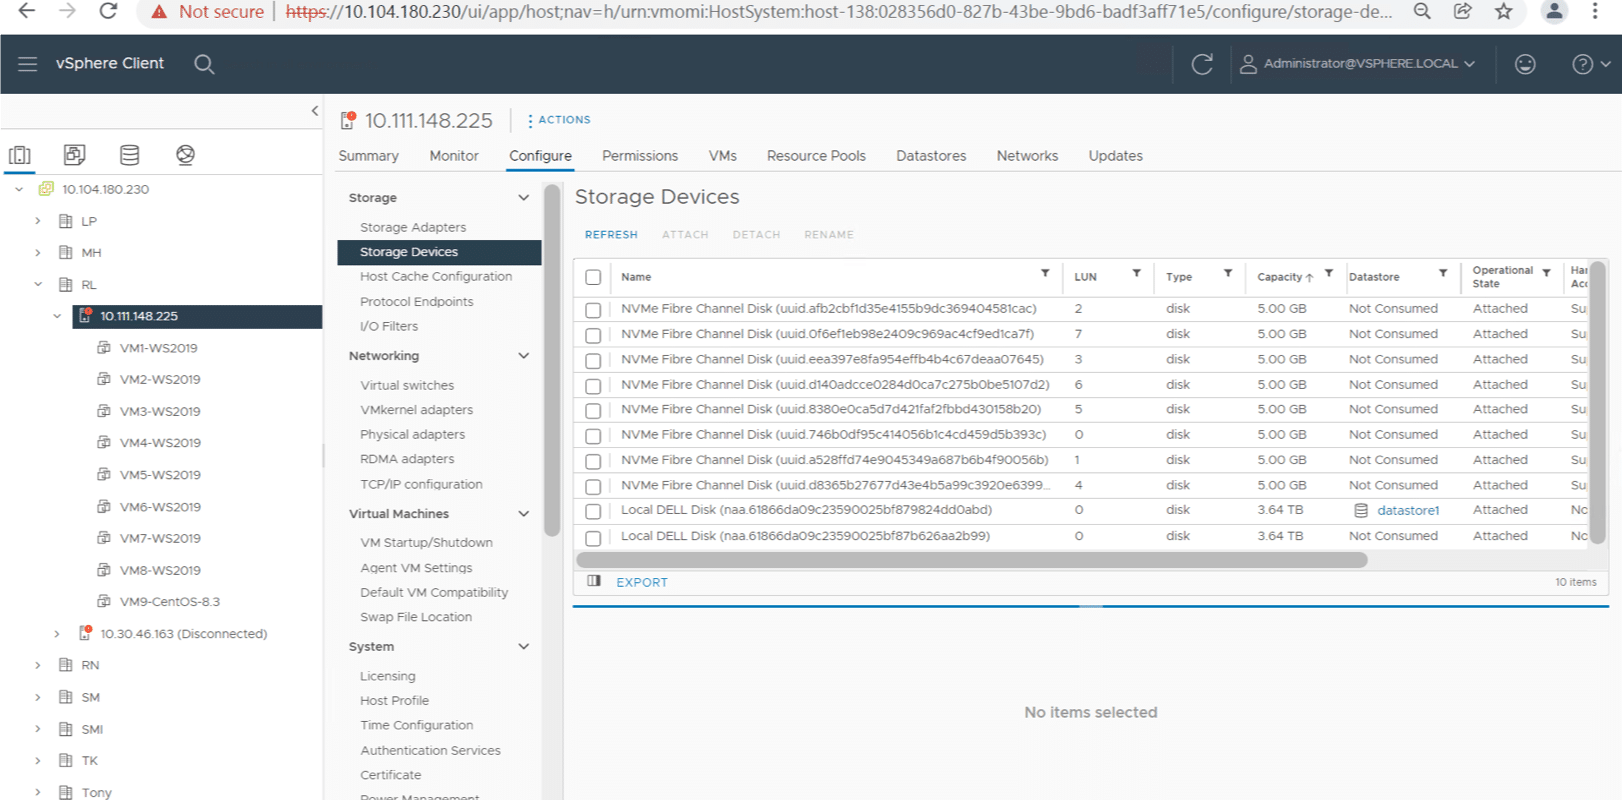Click the horizontal scrollbar under the device table

971,560
